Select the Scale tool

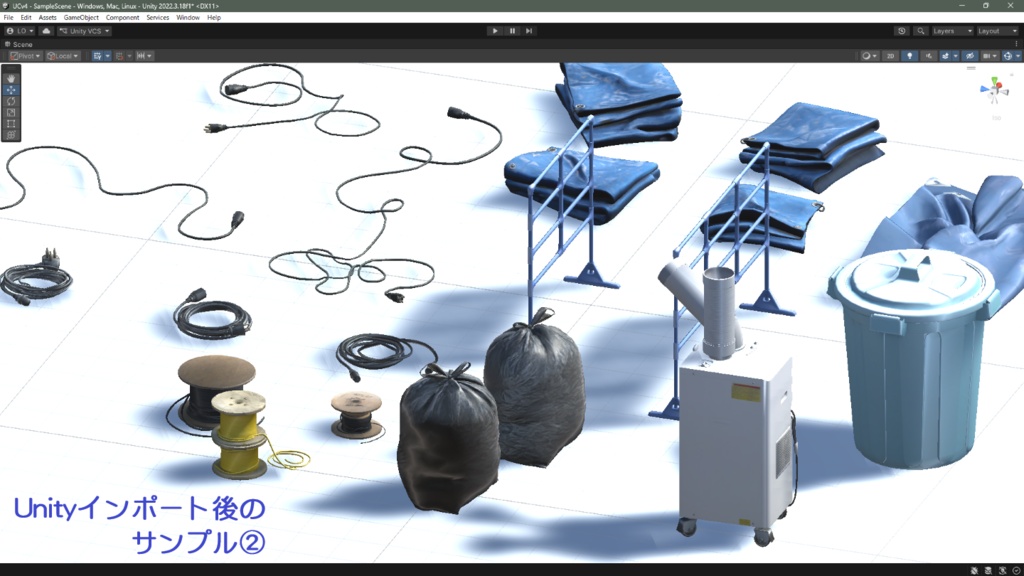[x=11, y=112]
